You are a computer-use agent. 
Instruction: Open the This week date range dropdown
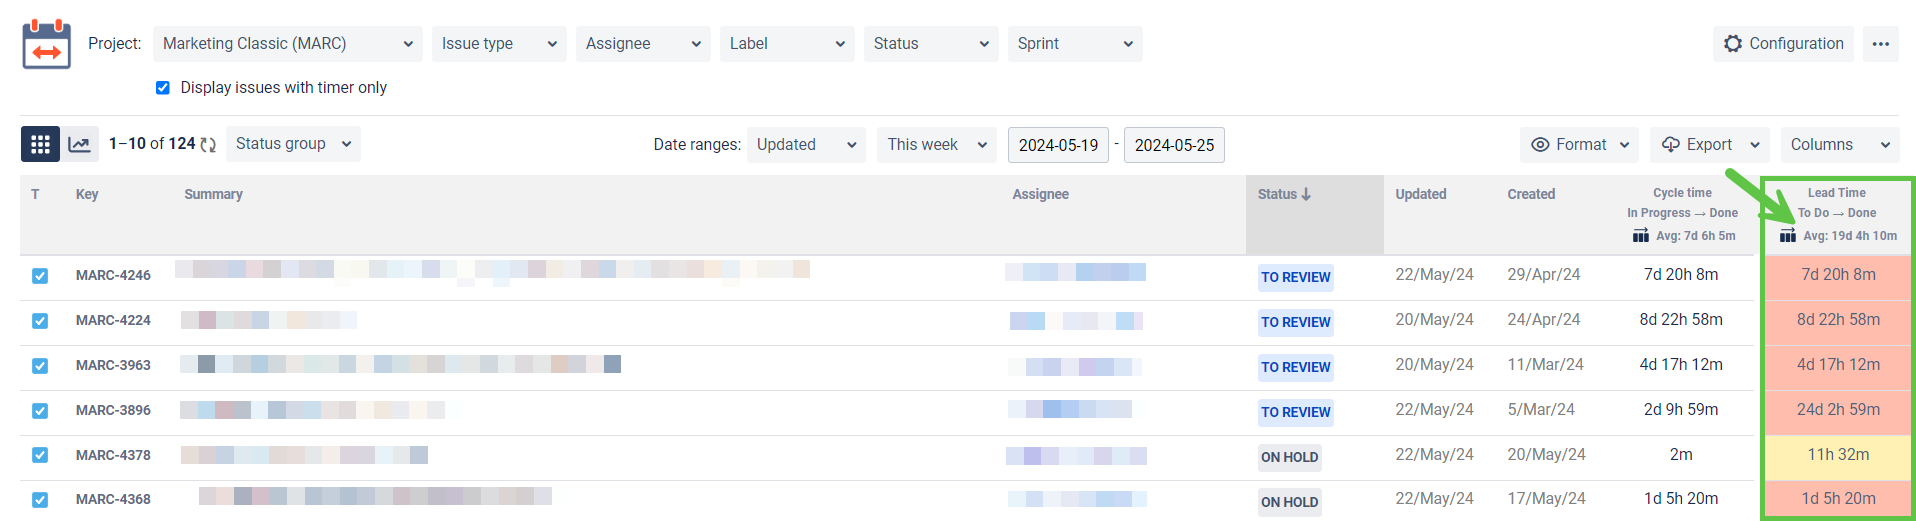(938, 145)
